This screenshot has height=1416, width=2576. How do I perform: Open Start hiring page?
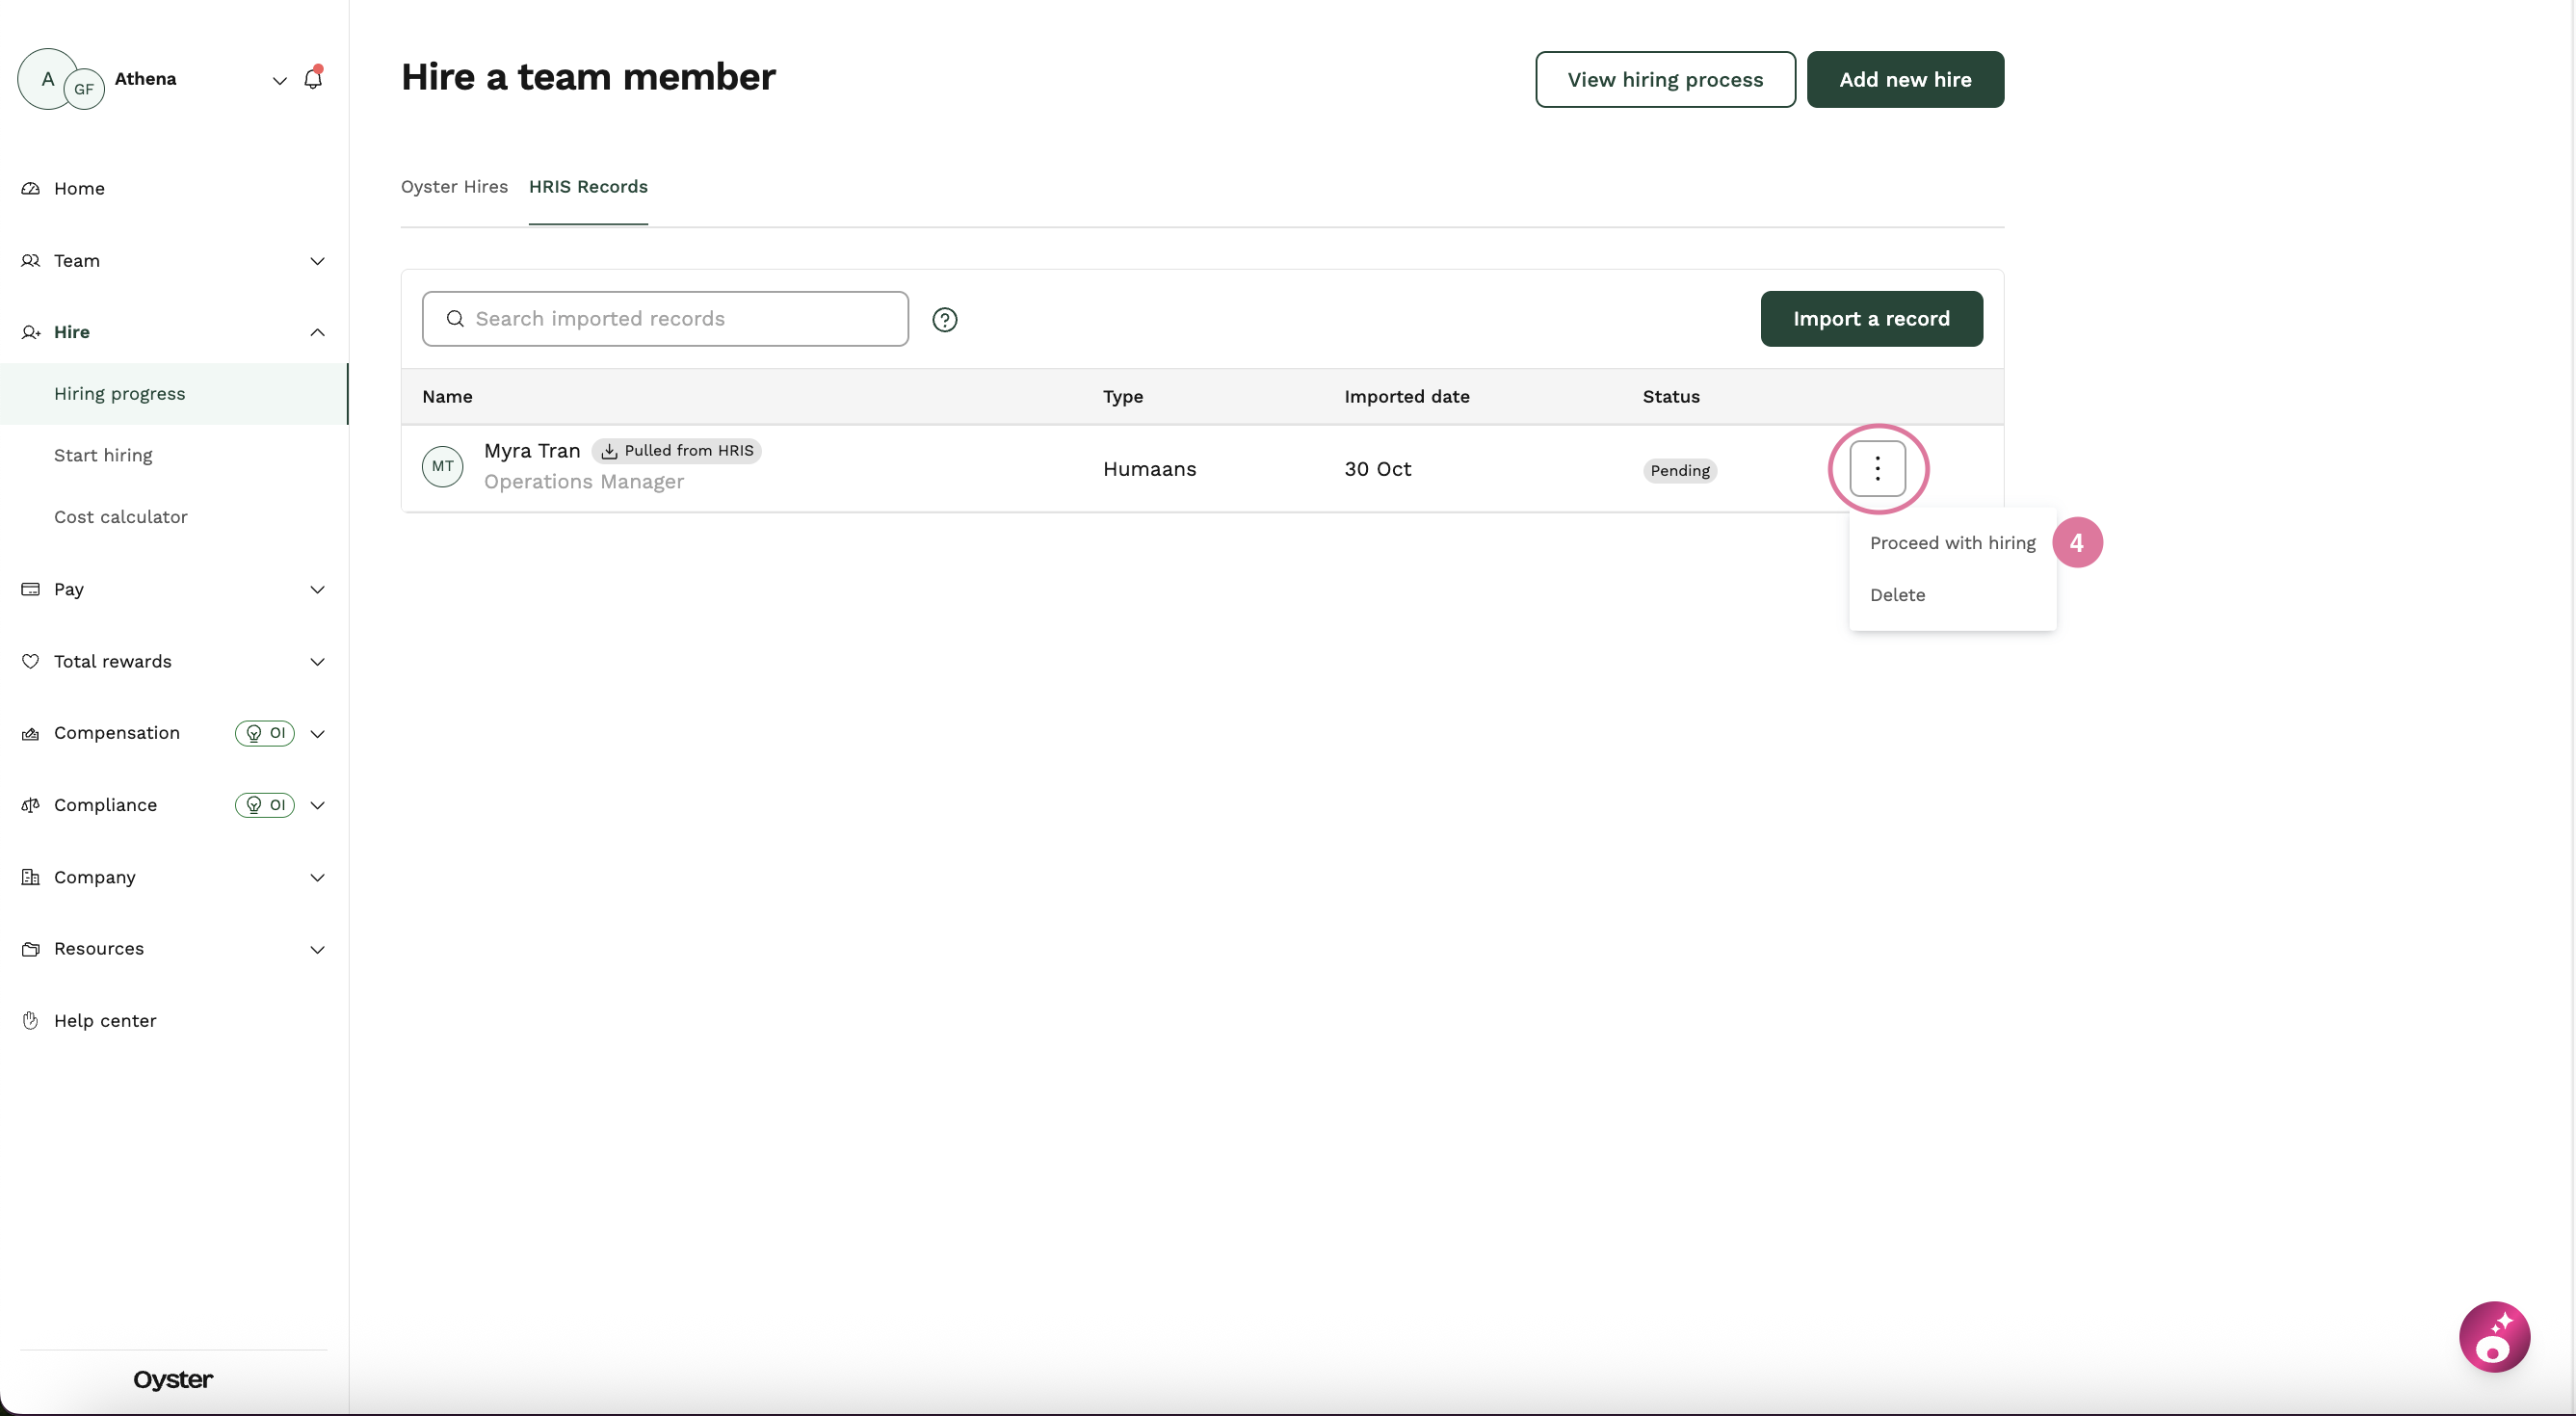click(x=103, y=455)
